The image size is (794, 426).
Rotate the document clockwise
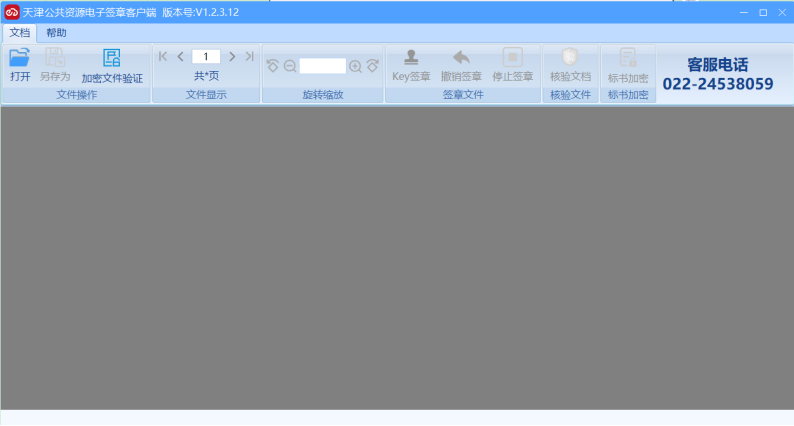coord(372,66)
